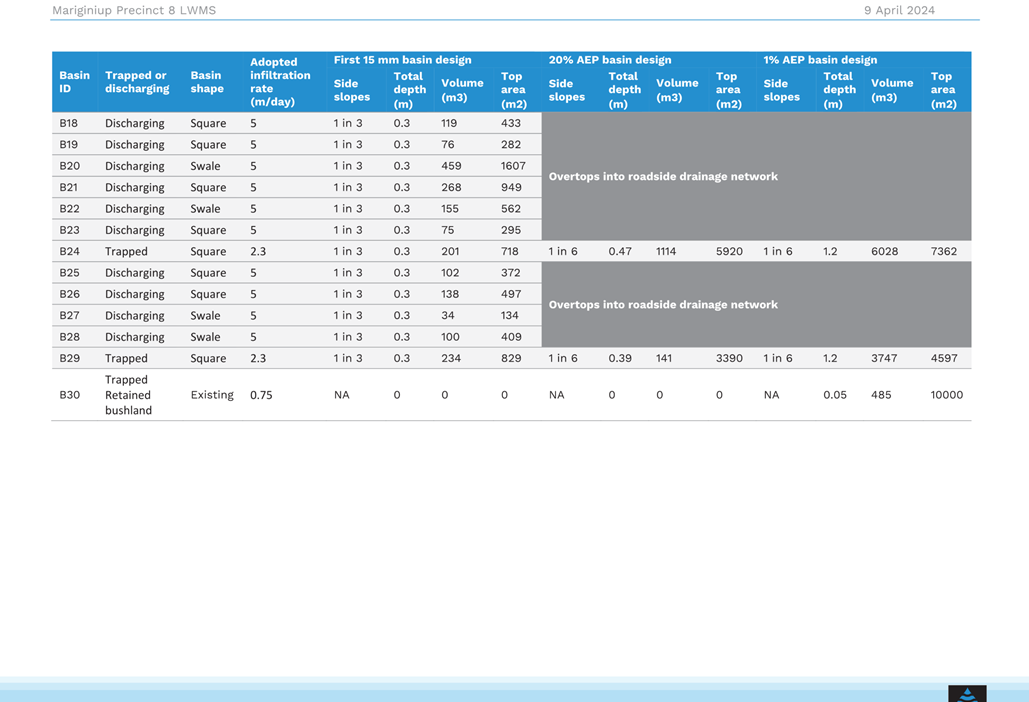This screenshot has height=702, width=1029.
Task: Click the 'Trapped or discharging' column header
Action: tap(137, 82)
